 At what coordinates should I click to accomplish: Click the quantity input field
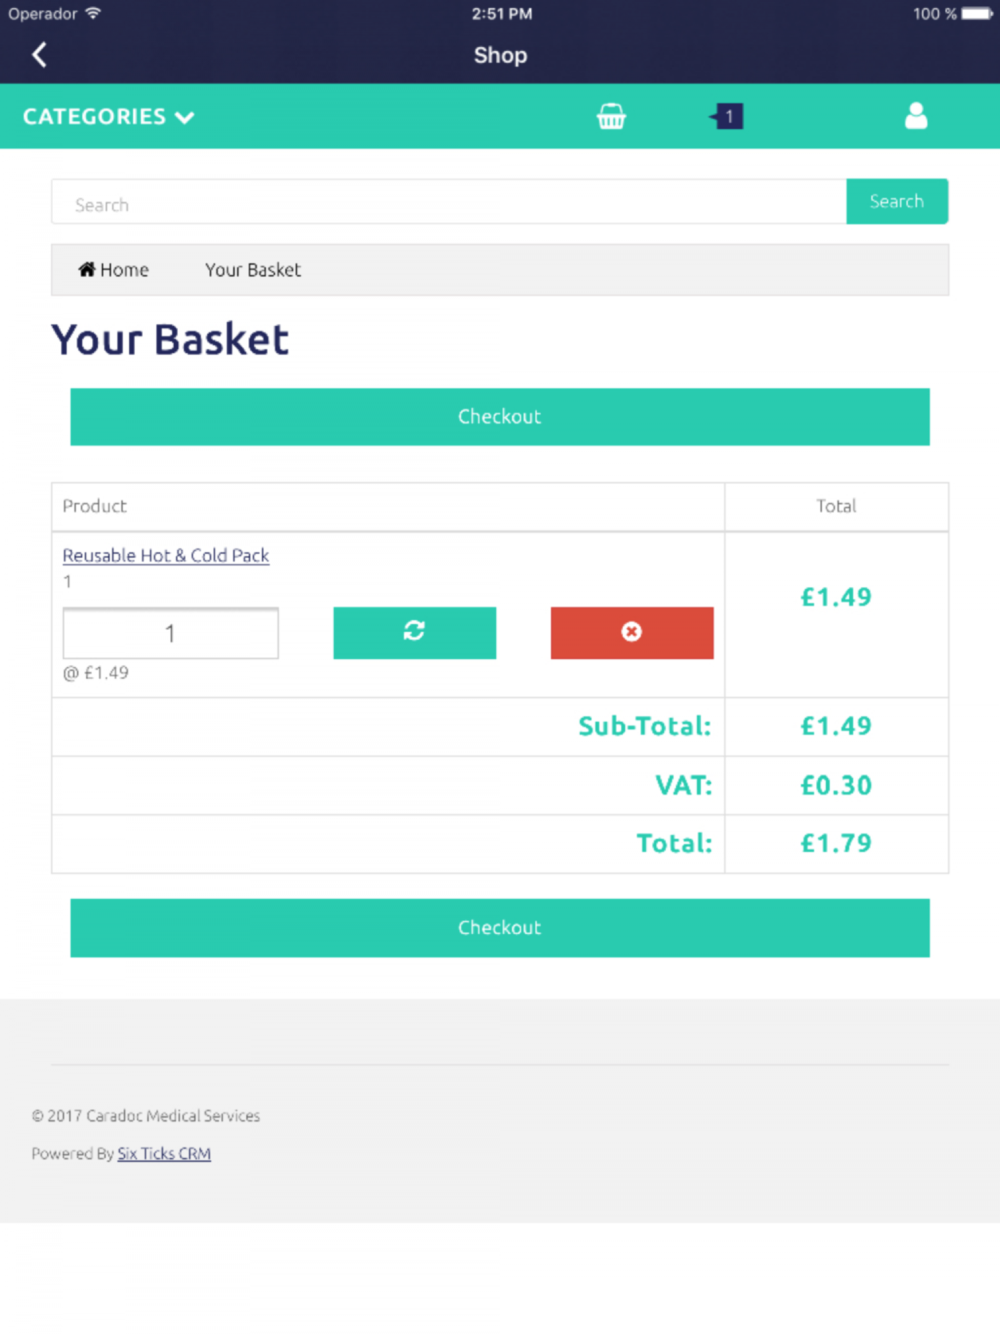171,632
